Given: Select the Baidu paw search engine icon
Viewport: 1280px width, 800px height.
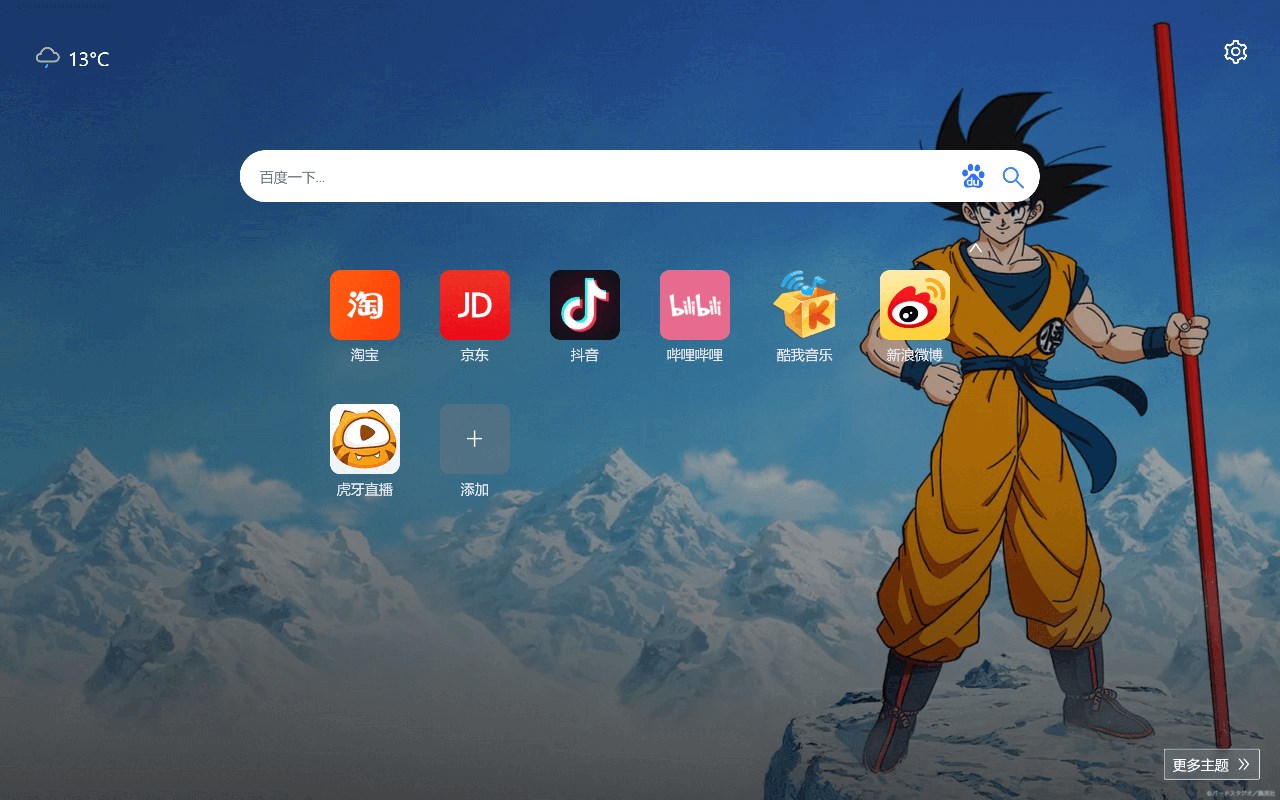Looking at the screenshot, I should [x=973, y=177].
